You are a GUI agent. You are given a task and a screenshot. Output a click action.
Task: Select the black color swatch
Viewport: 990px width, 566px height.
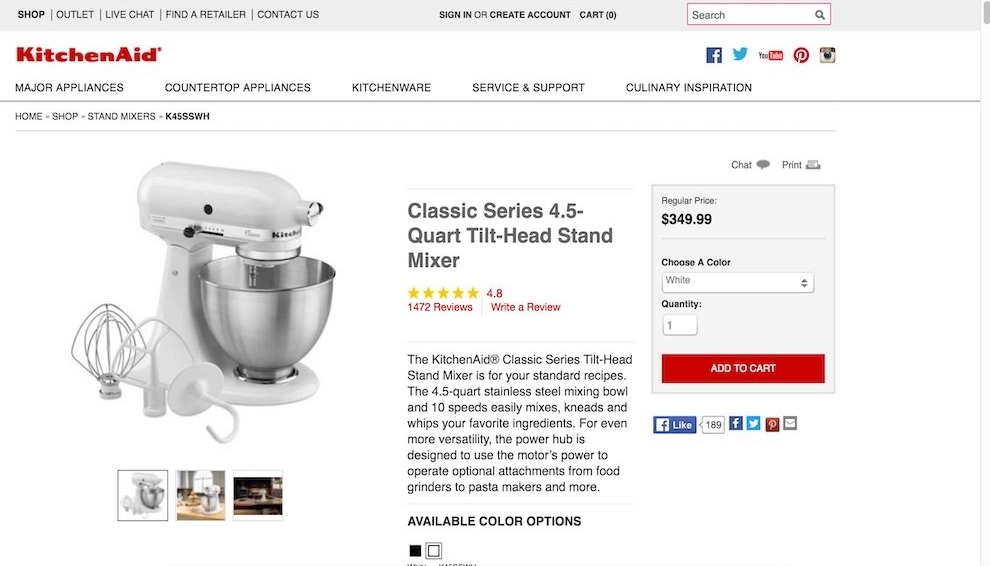(x=415, y=550)
